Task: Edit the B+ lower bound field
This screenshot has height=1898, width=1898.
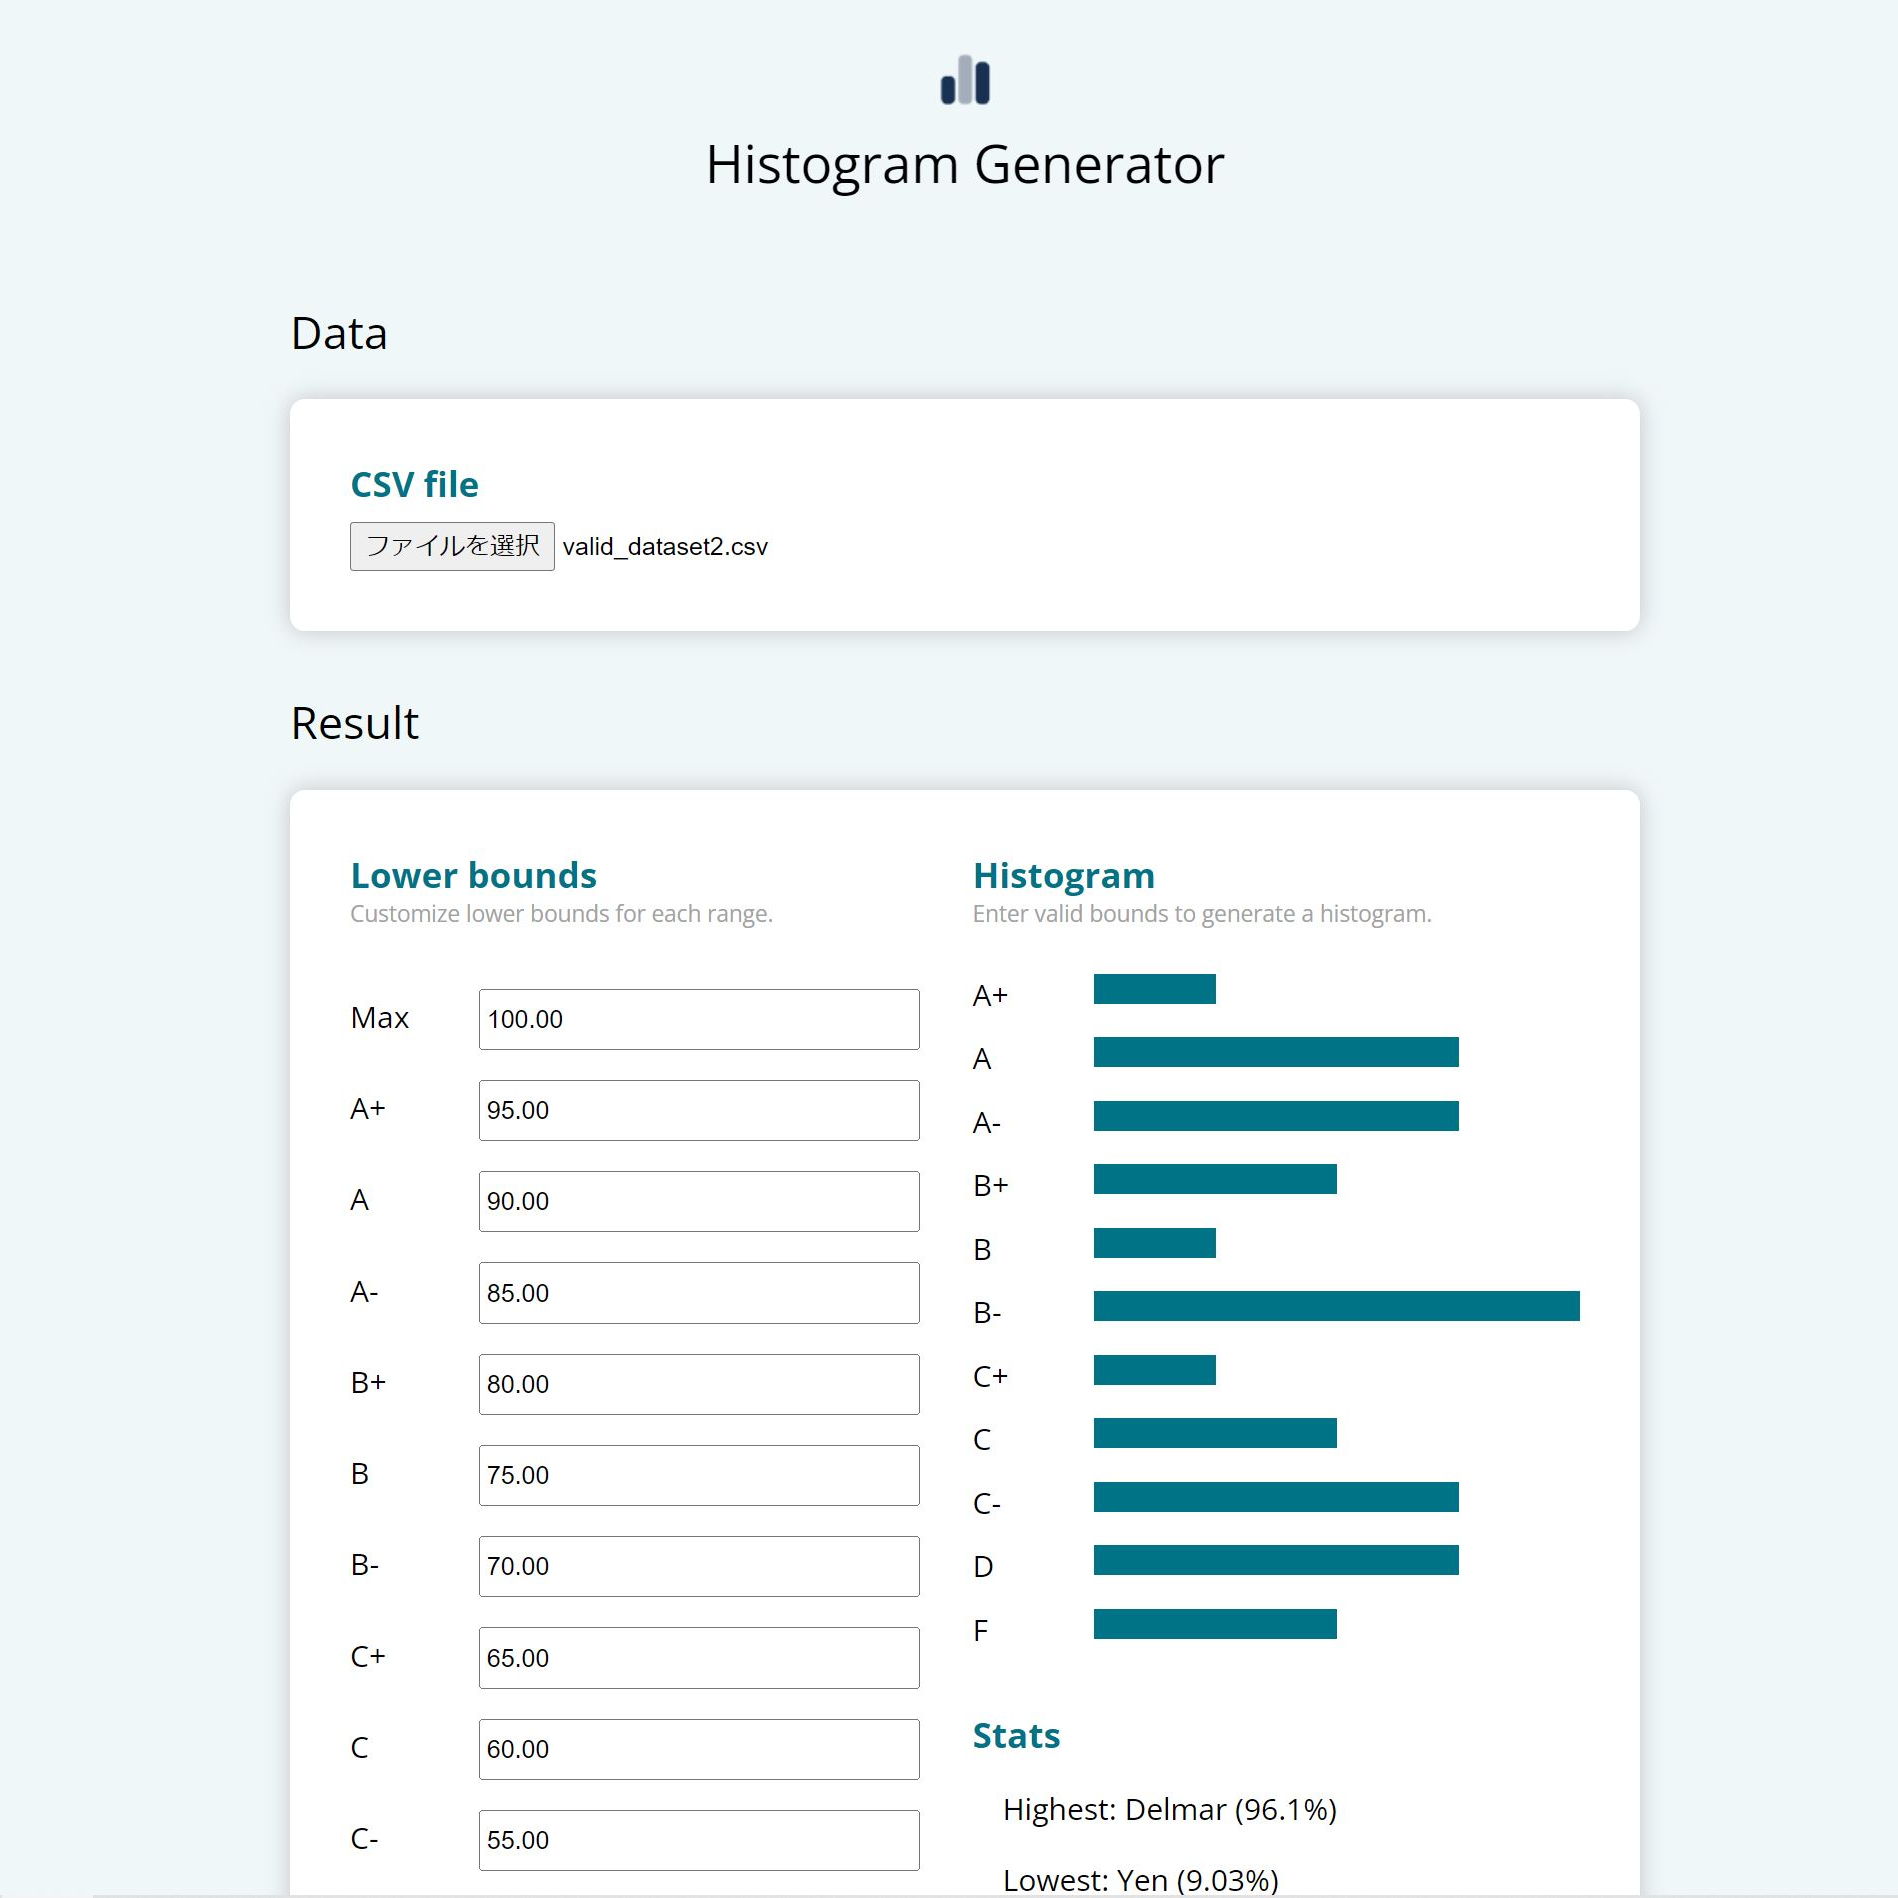Action: click(x=698, y=1384)
